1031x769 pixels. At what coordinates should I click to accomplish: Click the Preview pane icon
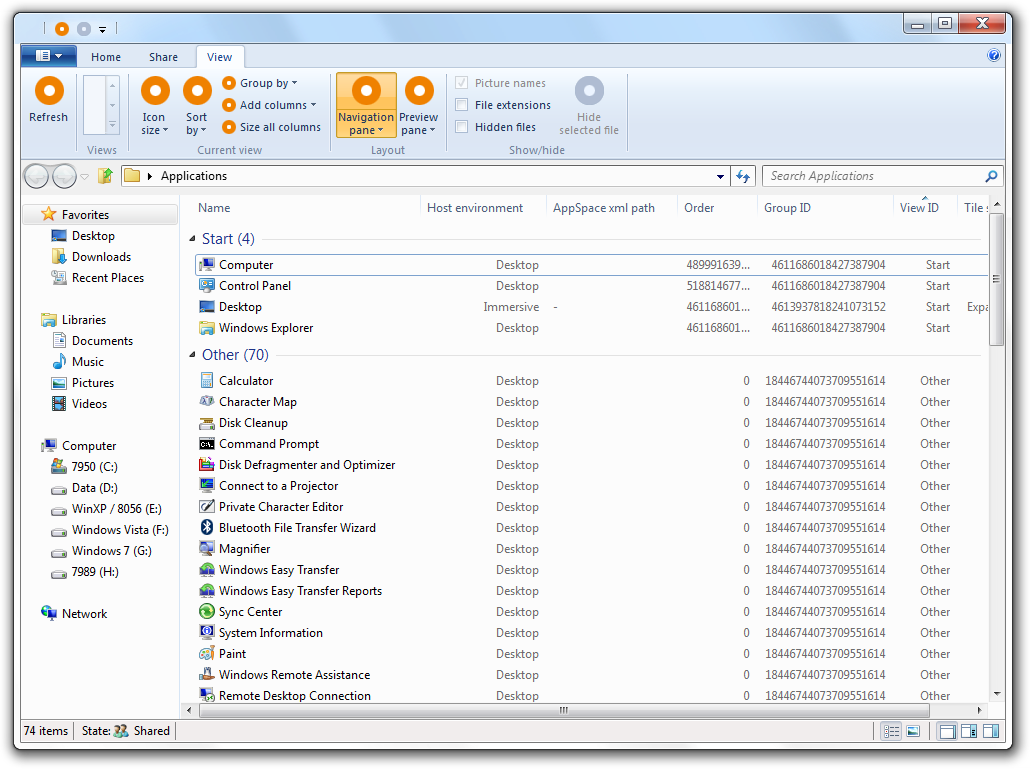(x=419, y=92)
